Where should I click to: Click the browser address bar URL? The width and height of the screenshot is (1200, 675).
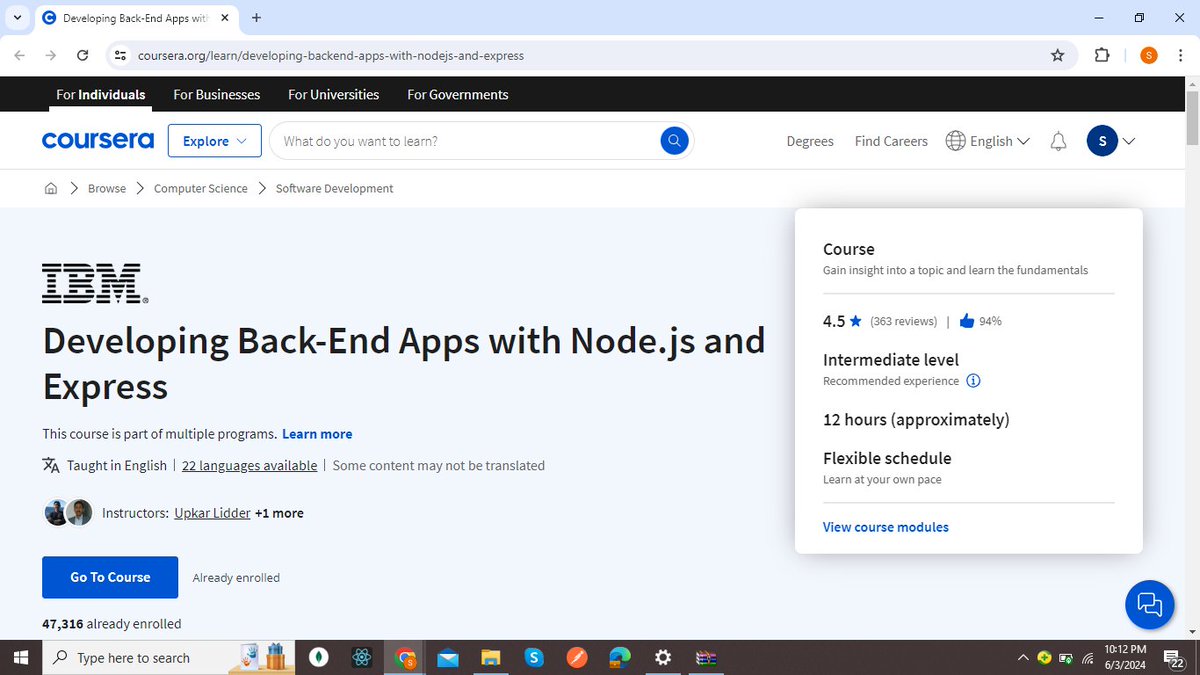329,55
